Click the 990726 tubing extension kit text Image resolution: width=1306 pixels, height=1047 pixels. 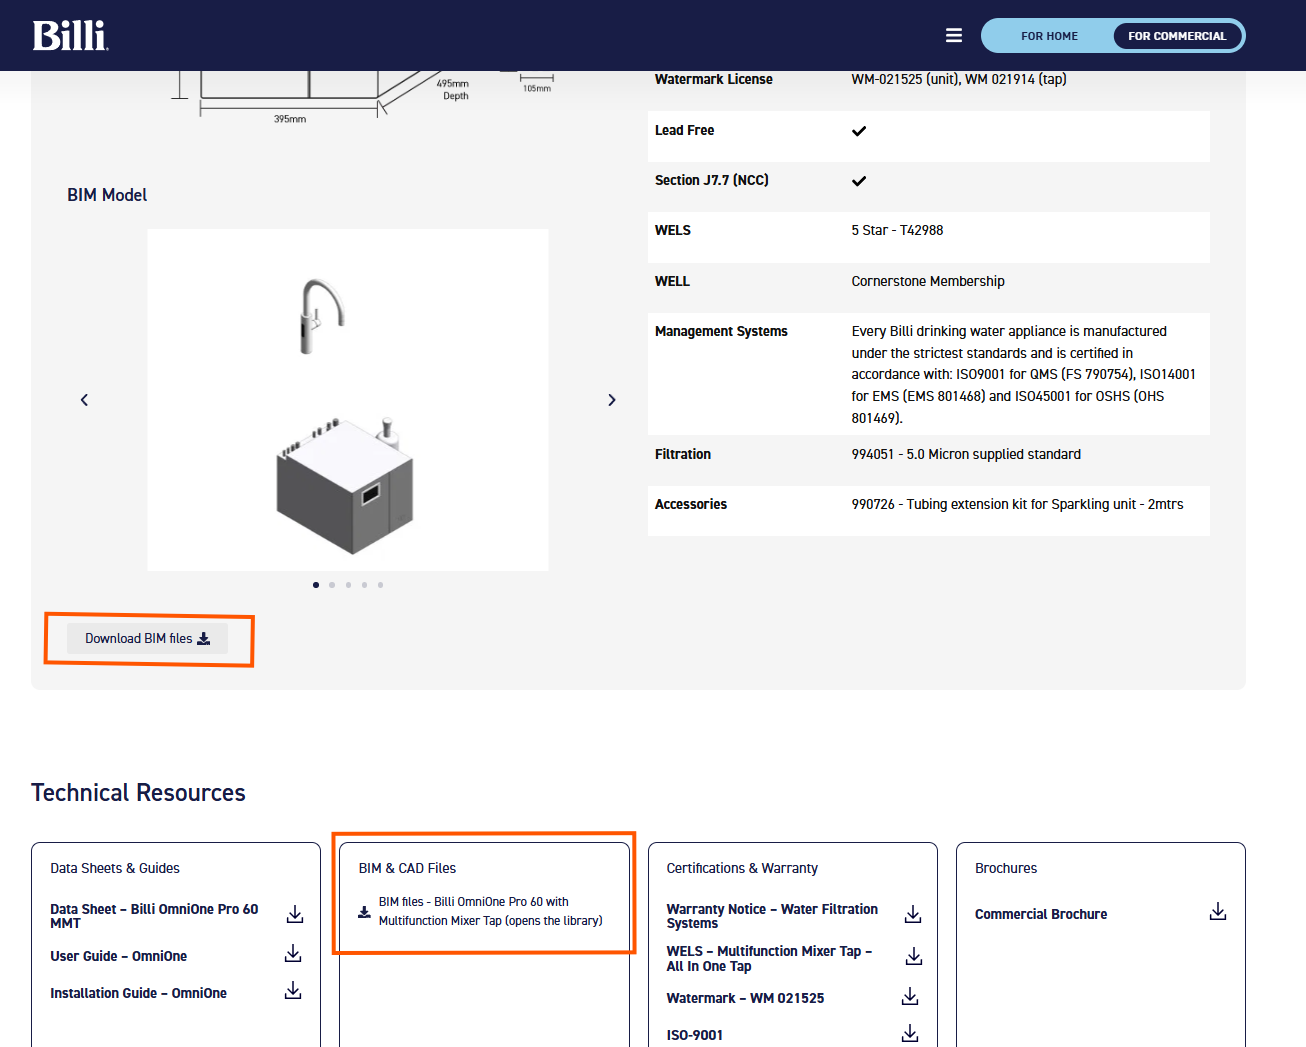pos(1017,504)
